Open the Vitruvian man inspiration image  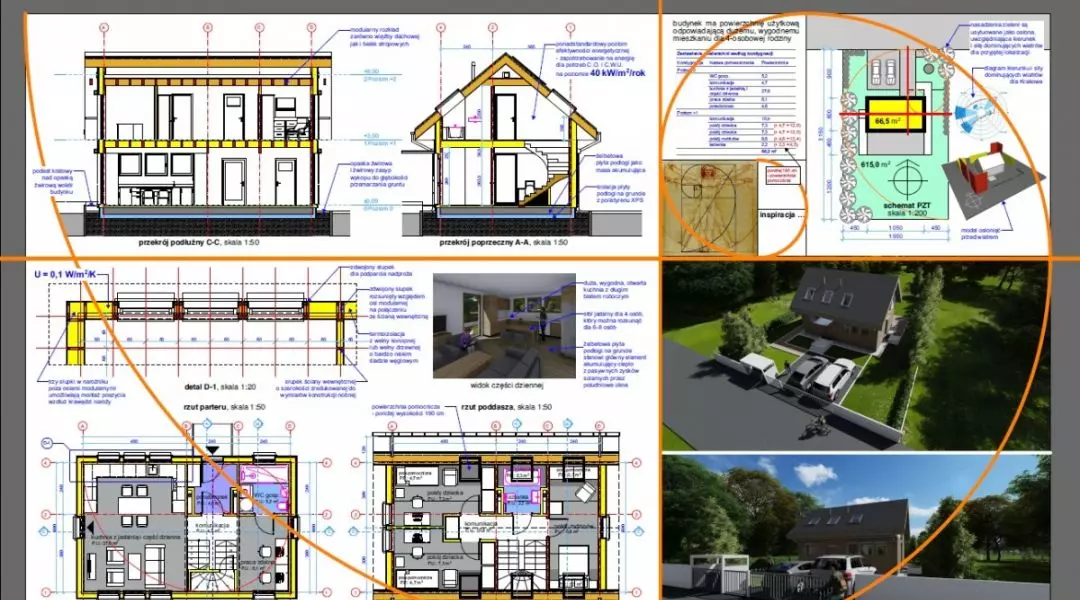(x=709, y=209)
